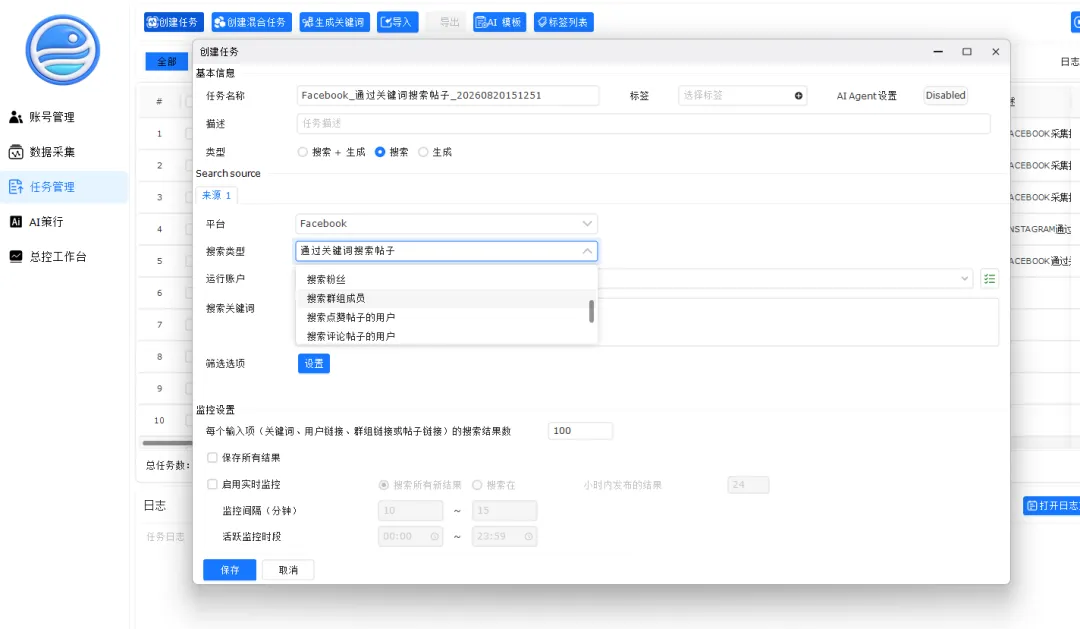
Task: Click the green list icon beside 运行账户
Action: [x=990, y=279]
